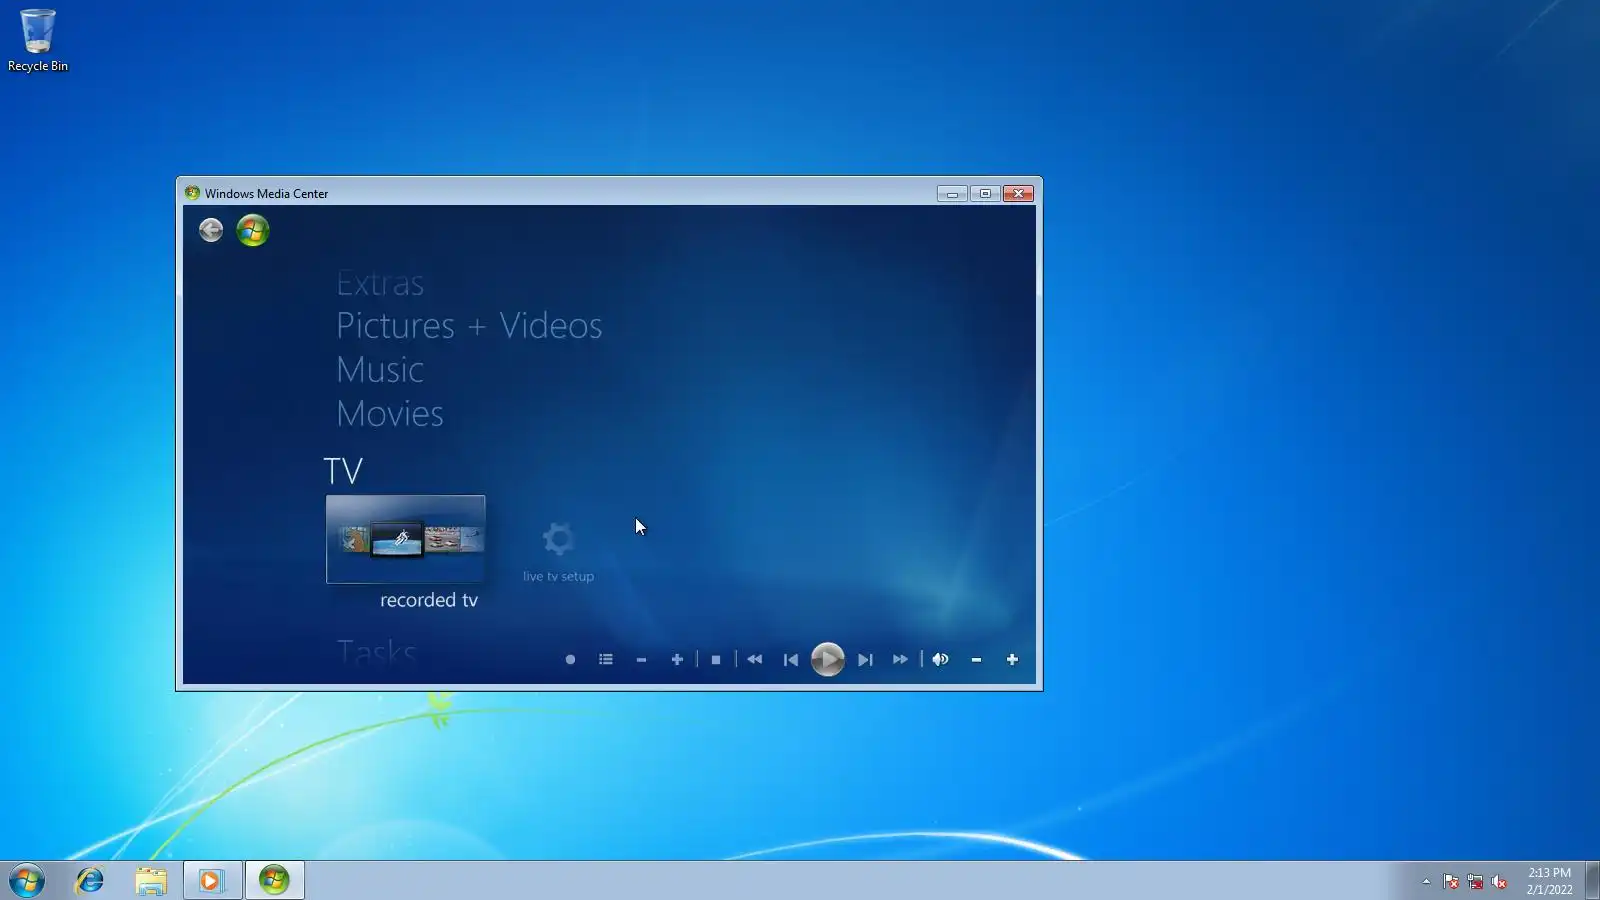Lower volume with the minus button
1600x900 pixels.
pos(977,660)
